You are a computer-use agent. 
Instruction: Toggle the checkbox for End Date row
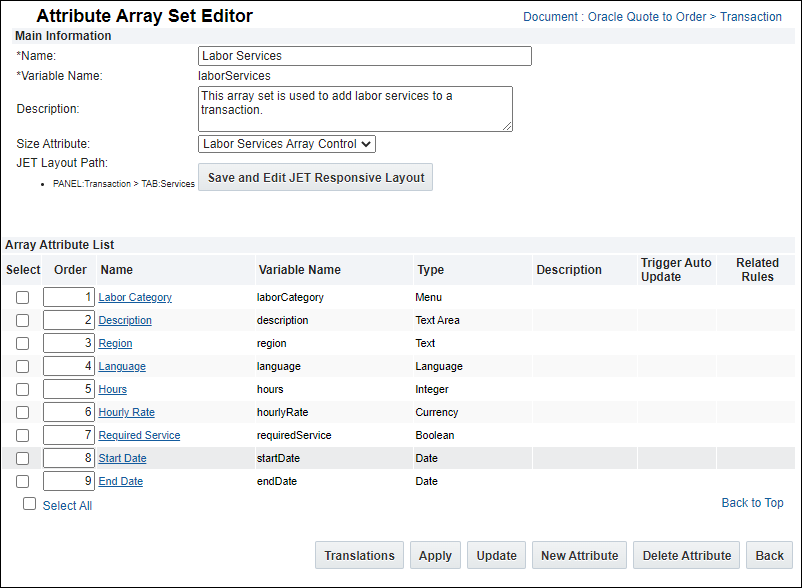coord(22,480)
